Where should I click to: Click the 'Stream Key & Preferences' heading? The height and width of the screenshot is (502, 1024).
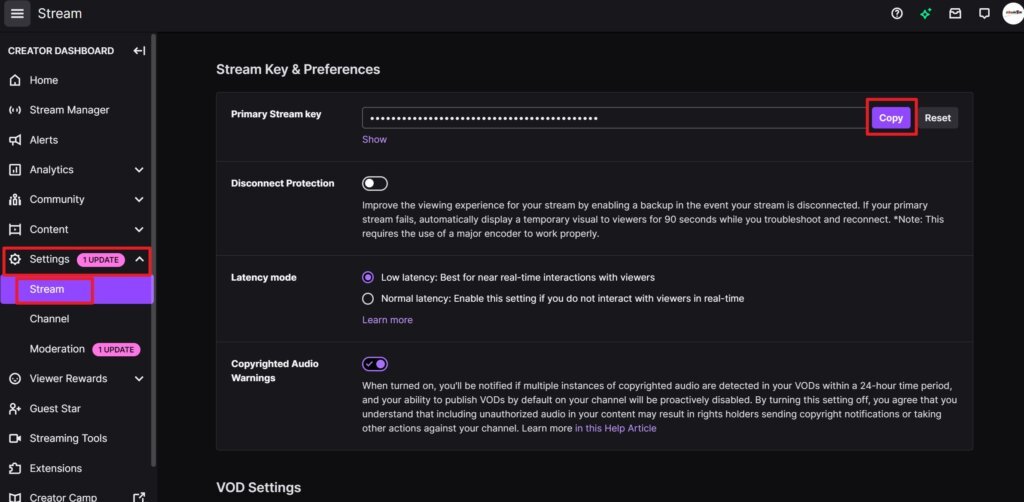click(x=298, y=69)
